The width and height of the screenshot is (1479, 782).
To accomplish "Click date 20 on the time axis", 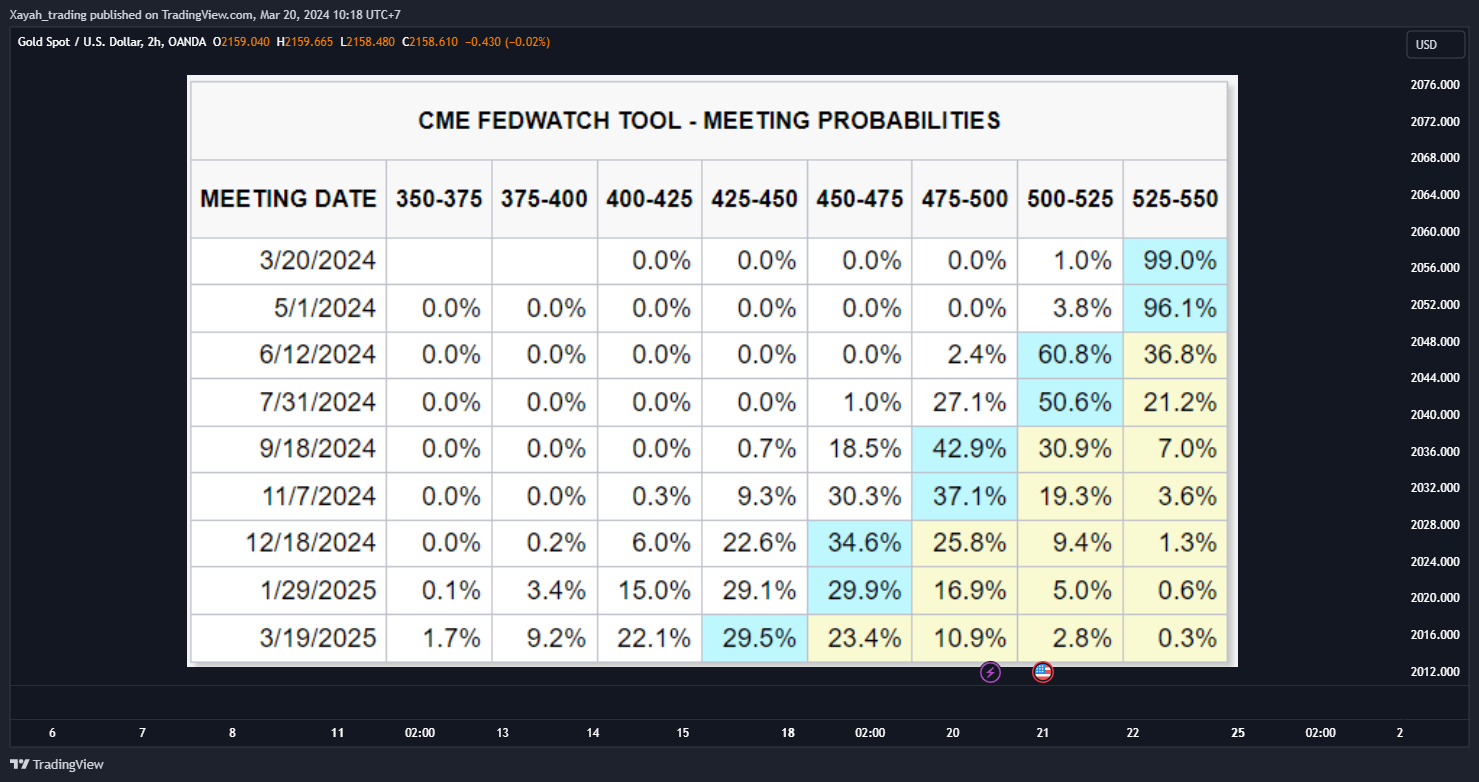I will (952, 733).
